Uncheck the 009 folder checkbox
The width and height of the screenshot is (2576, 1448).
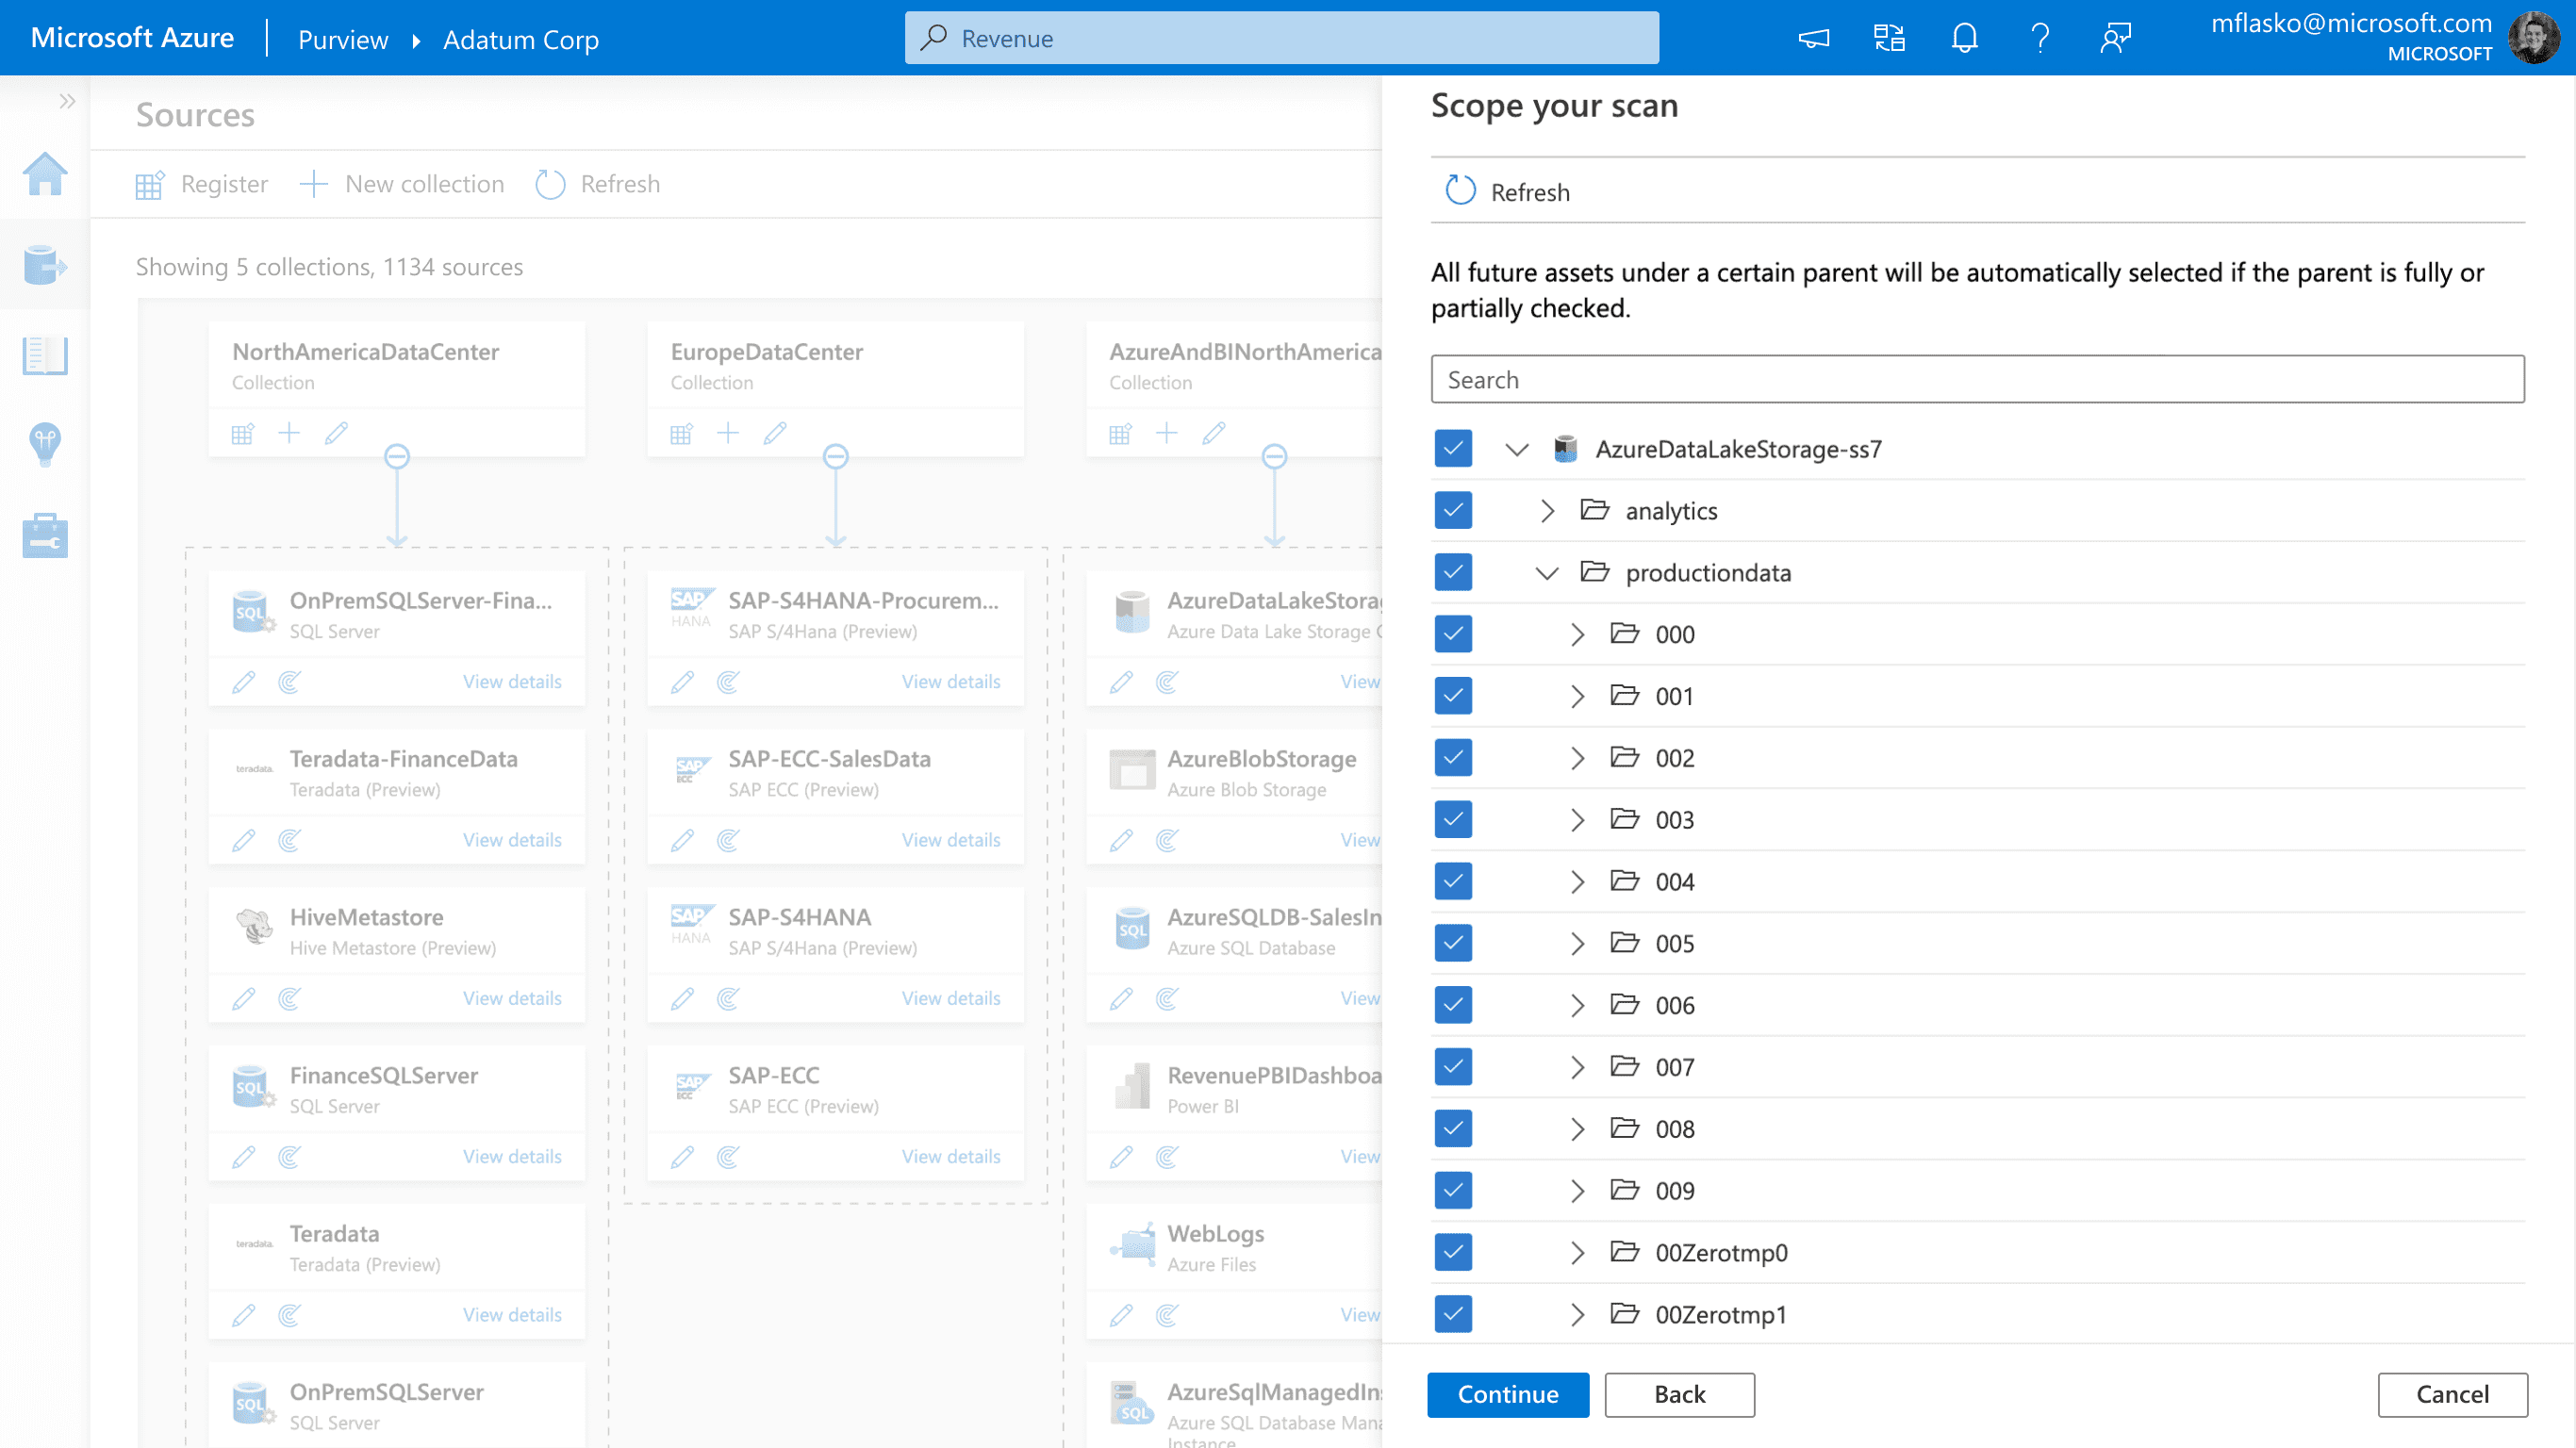(1453, 1191)
